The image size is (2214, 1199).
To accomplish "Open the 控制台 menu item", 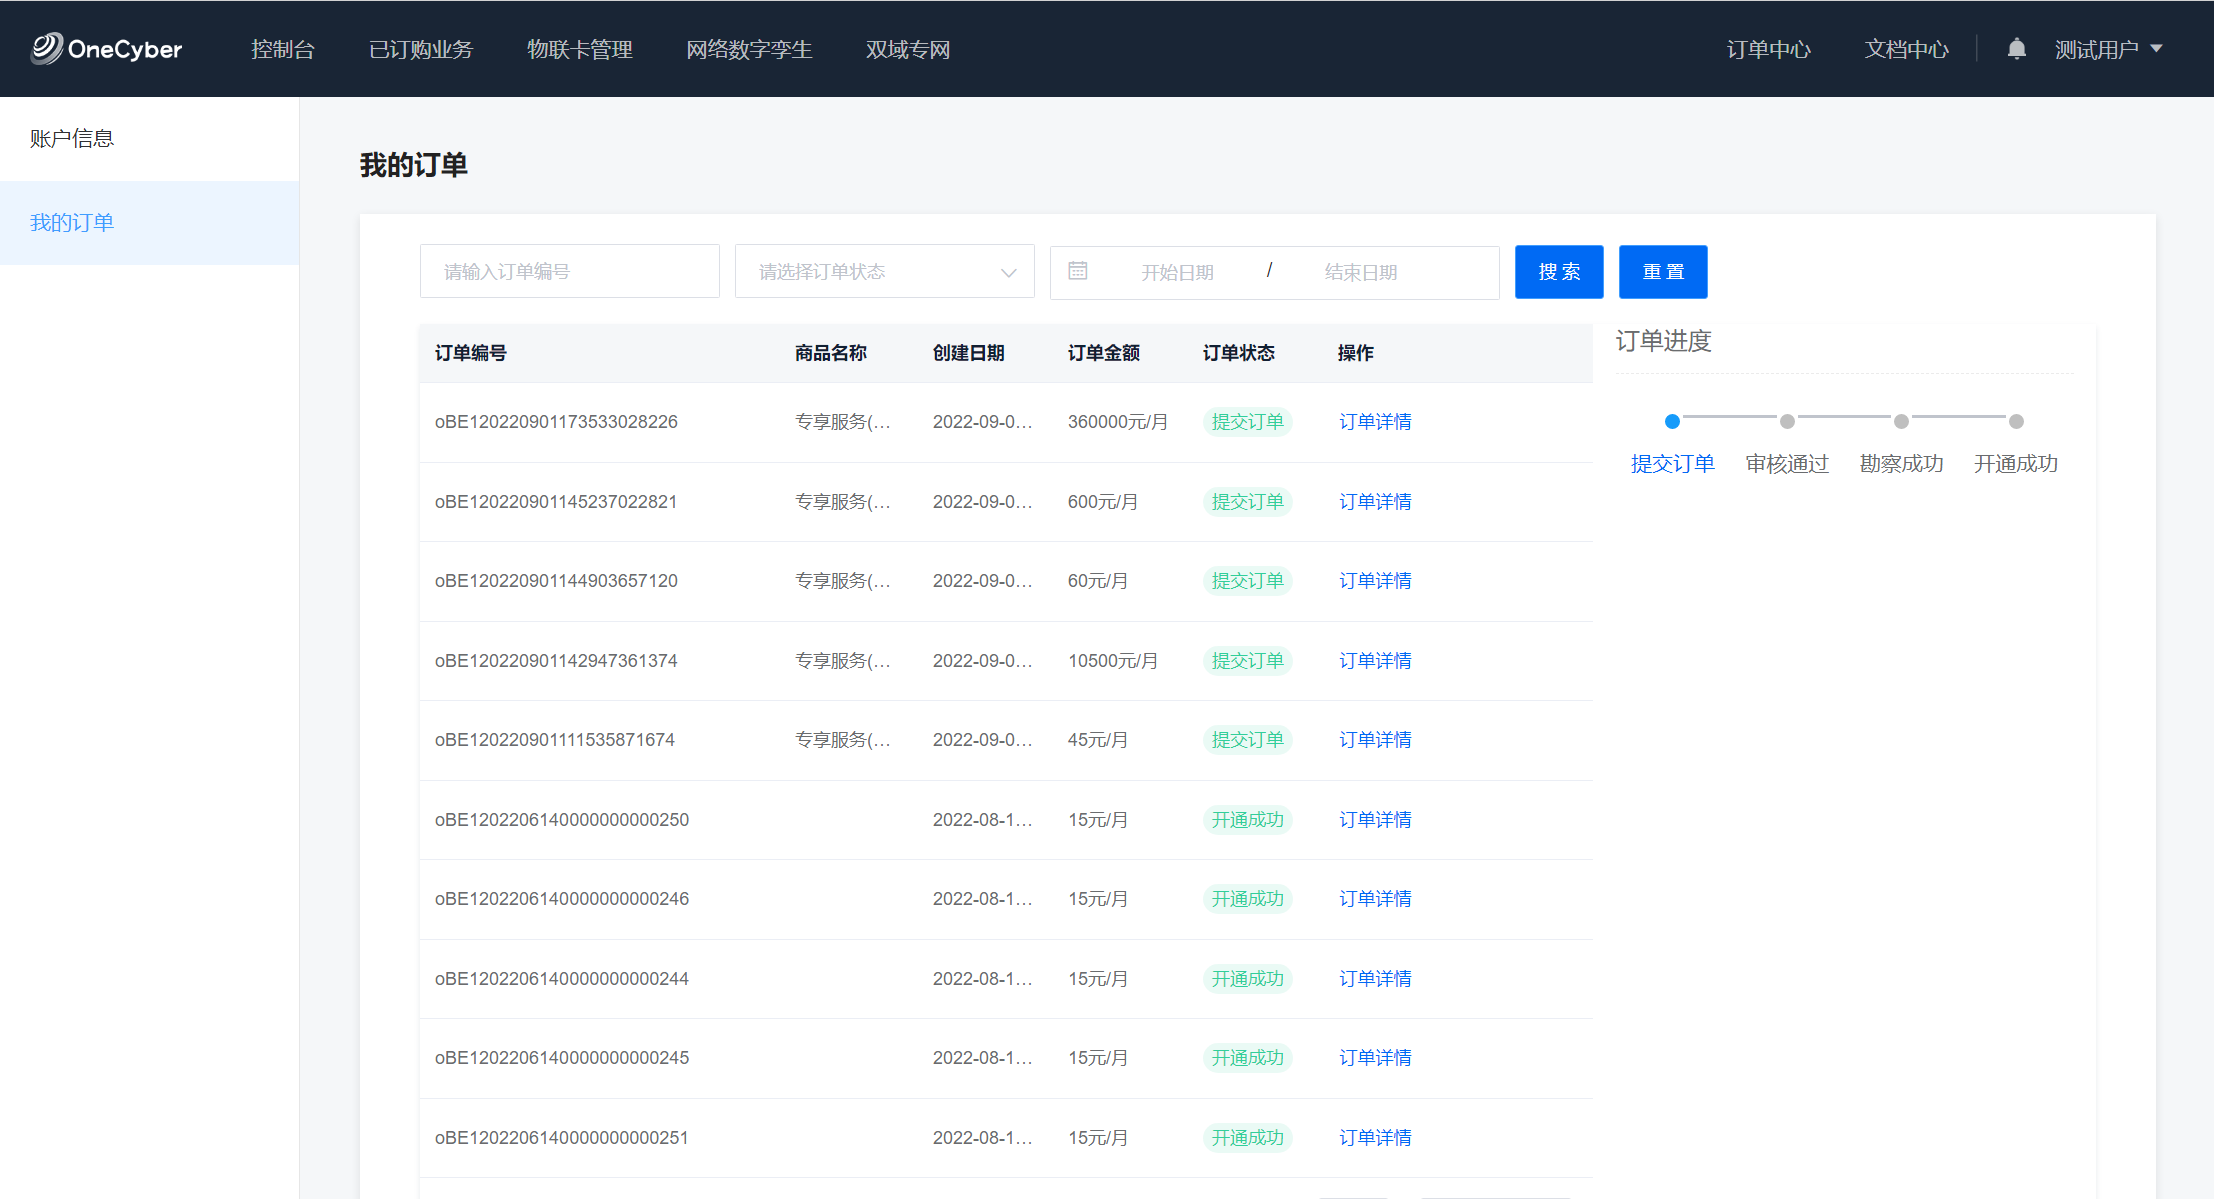I will pyautogui.click(x=283, y=49).
